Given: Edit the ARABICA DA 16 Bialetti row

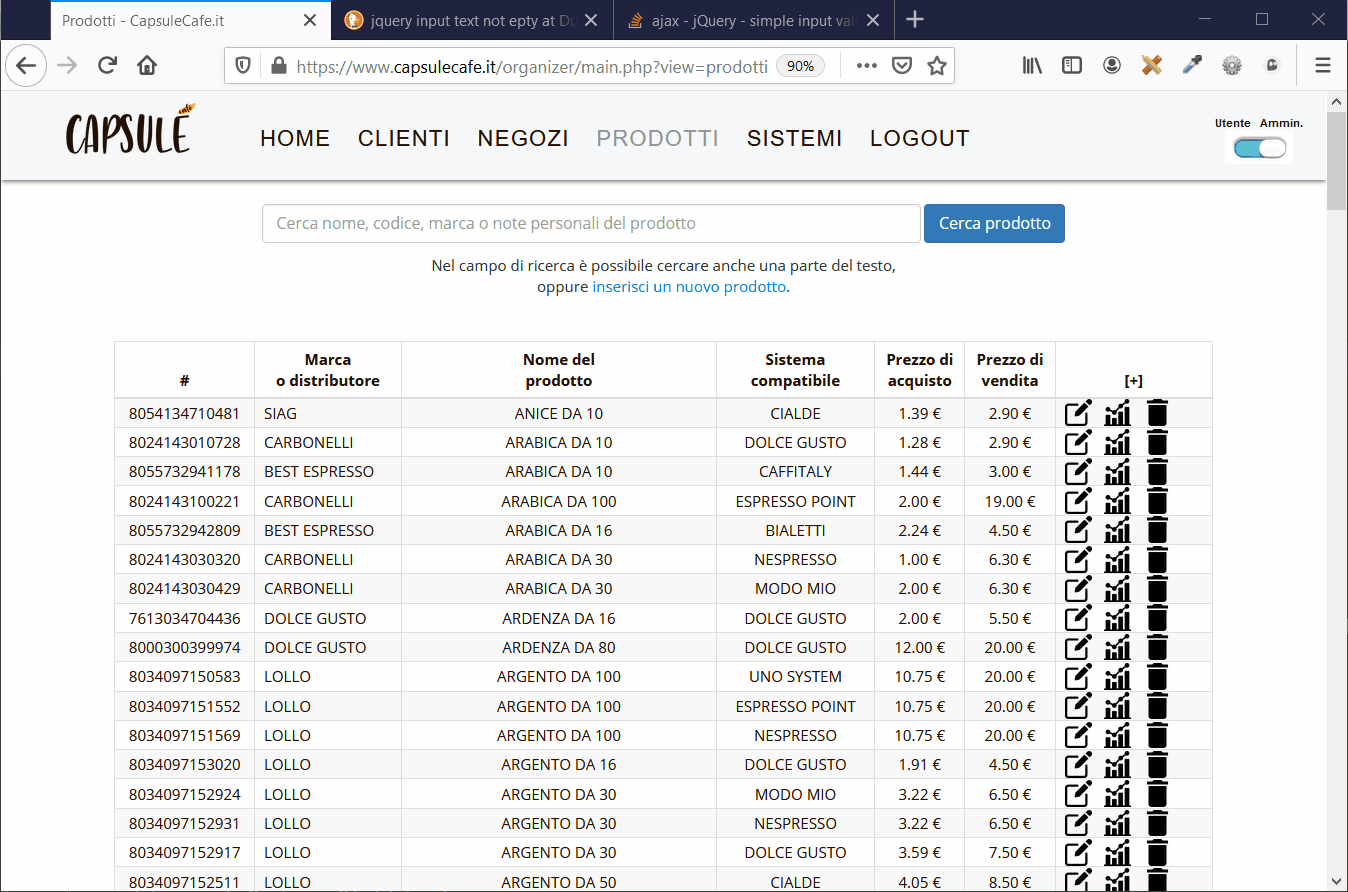Looking at the screenshot, I should pos(1078,530).
